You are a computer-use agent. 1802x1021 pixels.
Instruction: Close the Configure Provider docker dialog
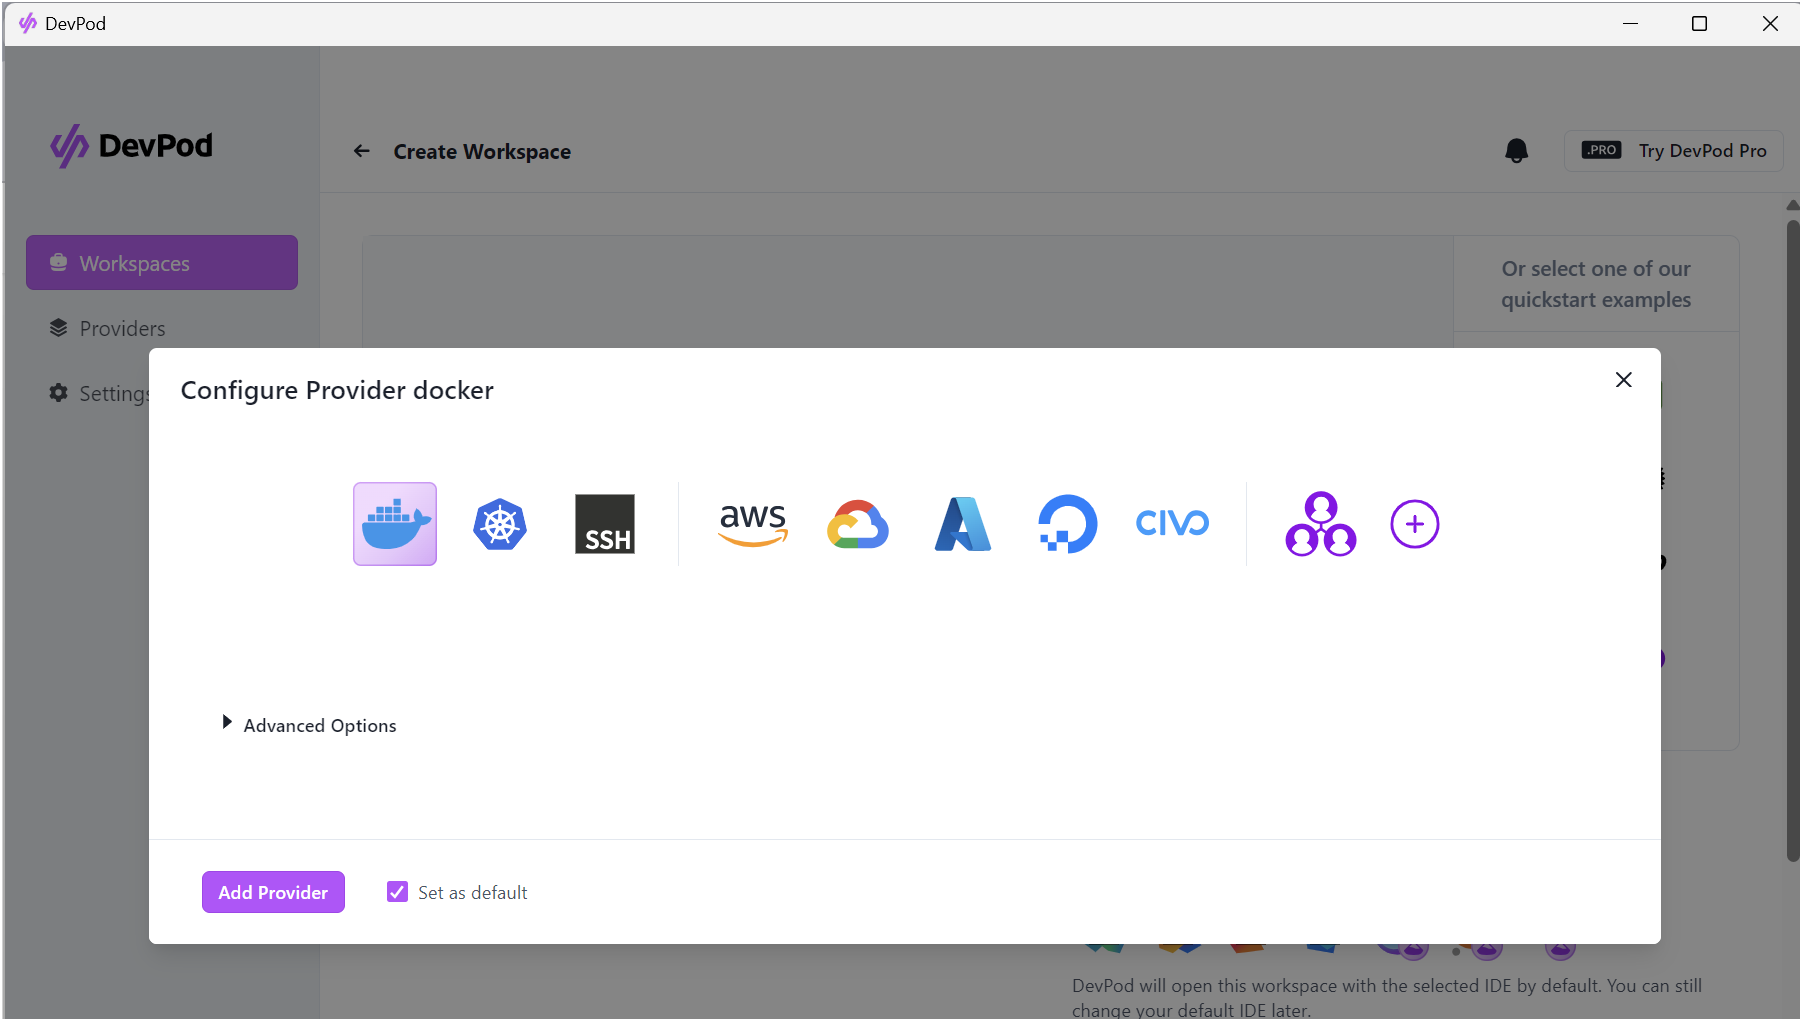pyautogui.click(x=1623, y=380)
